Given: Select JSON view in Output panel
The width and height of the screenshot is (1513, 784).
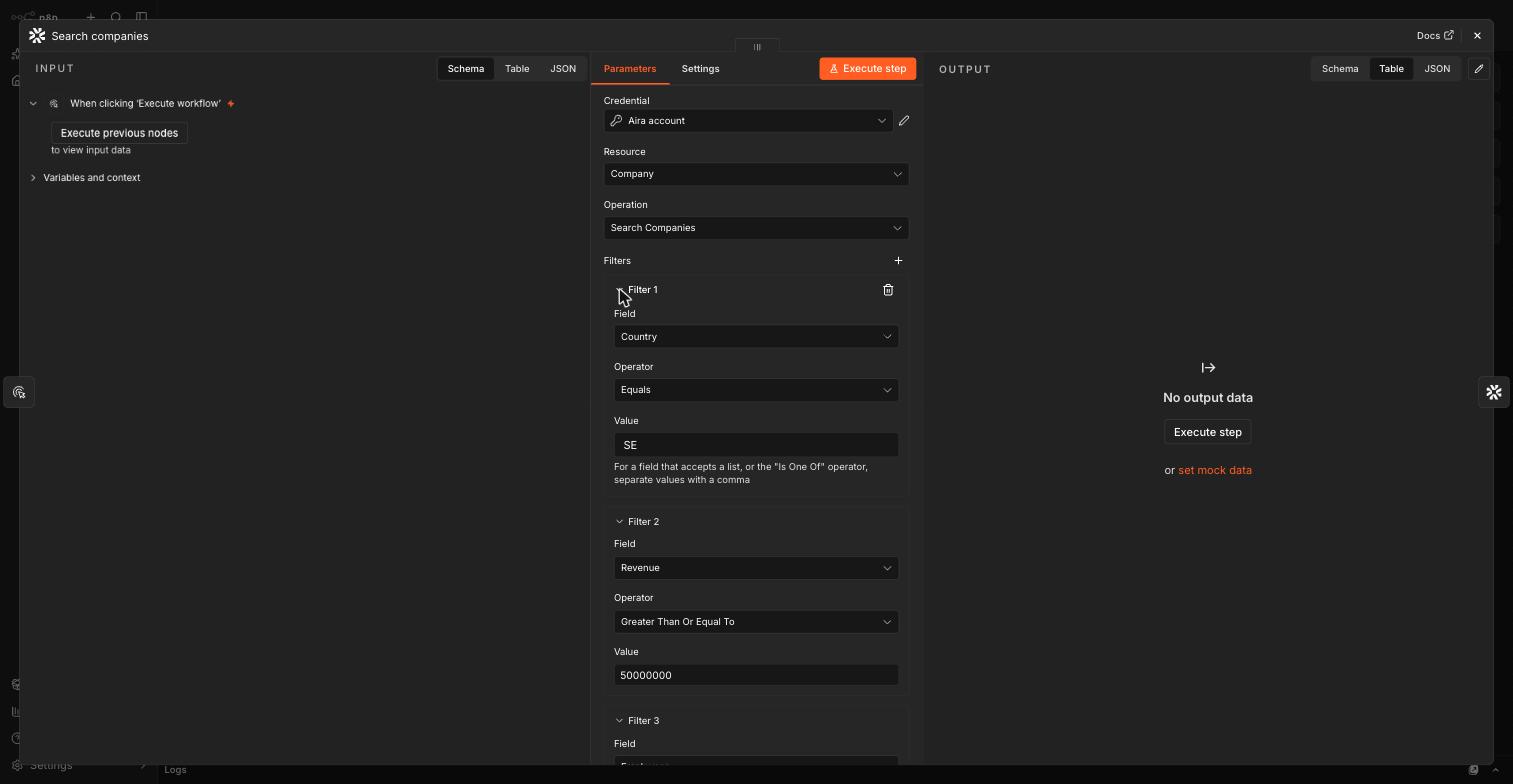Looking at the screenshot, I should (x=1437, y=69).
